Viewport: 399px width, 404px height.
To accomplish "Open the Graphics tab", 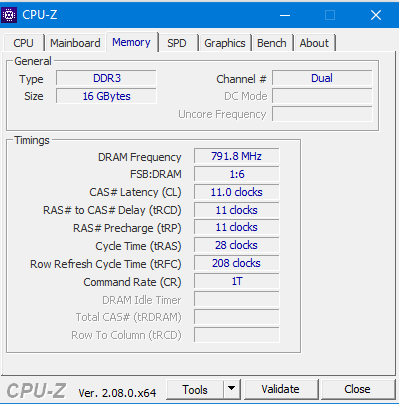I will tap(225, 43).
